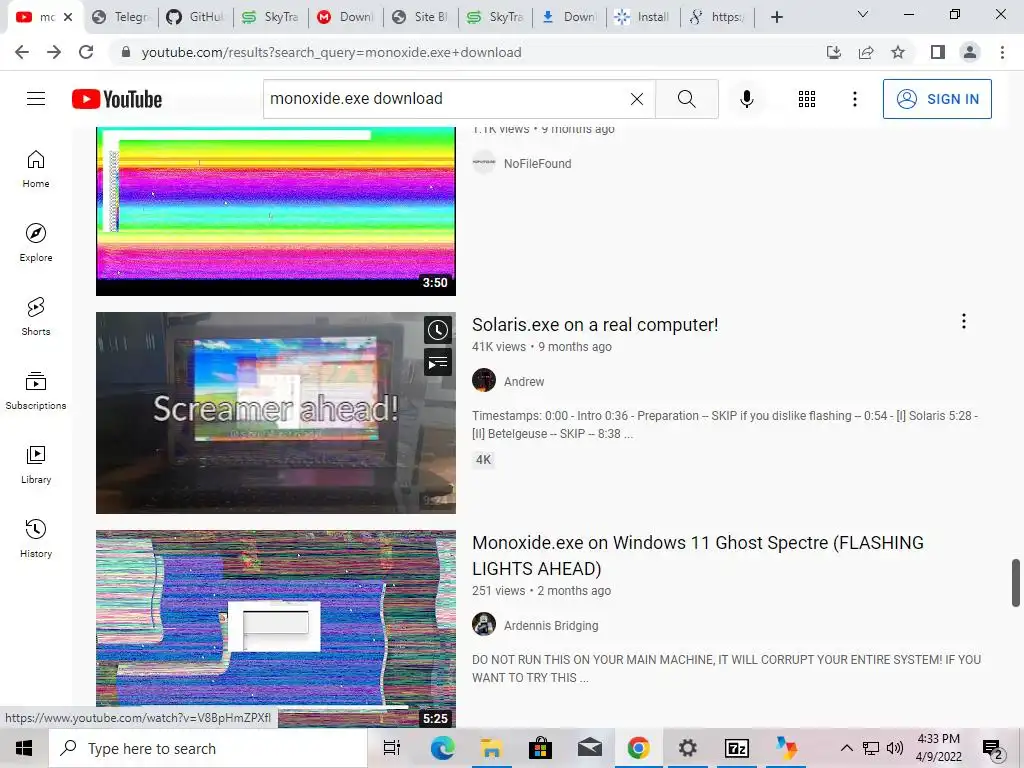
Task: Play the rainbow glitch video thumbnail
Action: (276, 211)
